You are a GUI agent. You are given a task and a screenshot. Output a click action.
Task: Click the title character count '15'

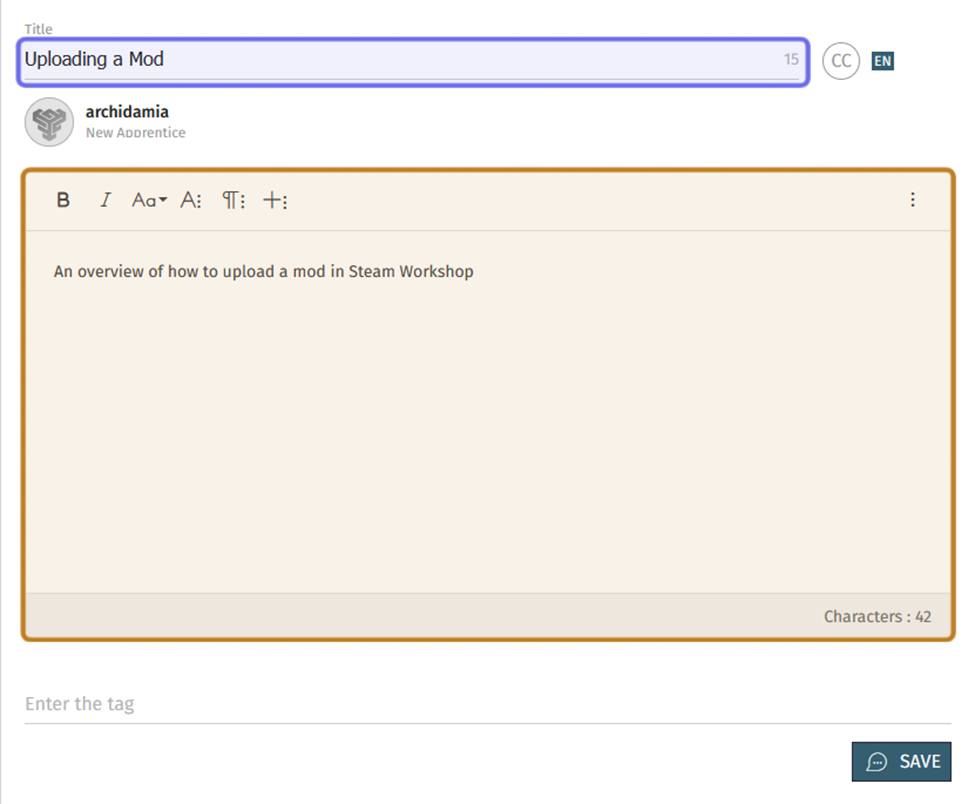tap(791, 60)
